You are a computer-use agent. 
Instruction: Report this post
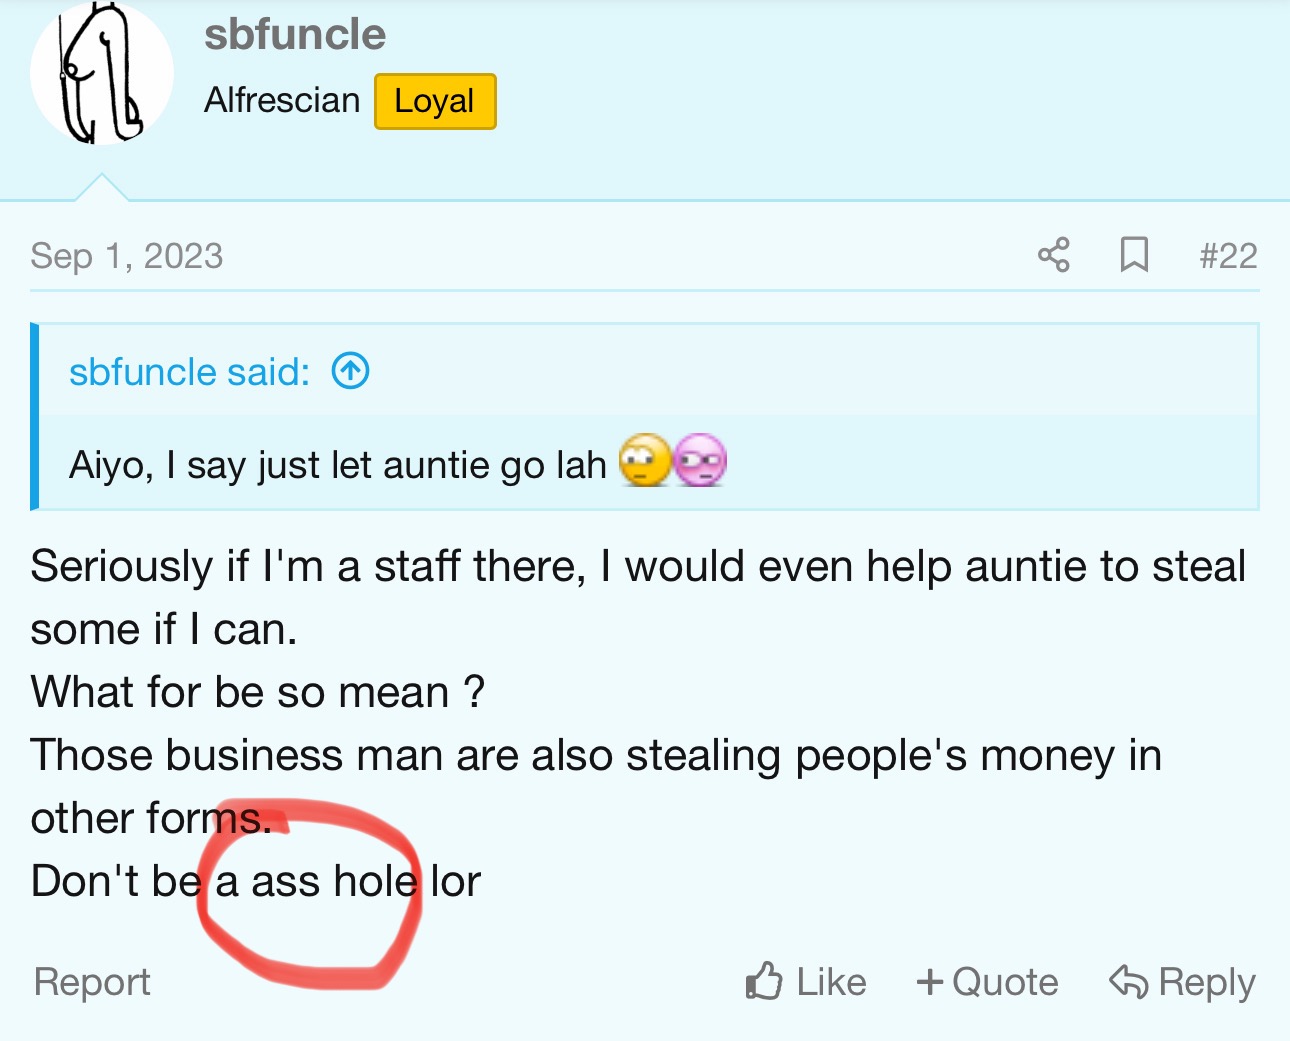(92, 982)
